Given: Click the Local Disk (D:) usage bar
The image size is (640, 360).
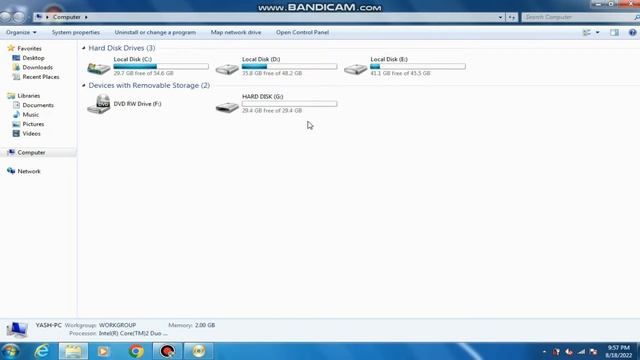Looking at the screenshot, I should tap(289, 66).
